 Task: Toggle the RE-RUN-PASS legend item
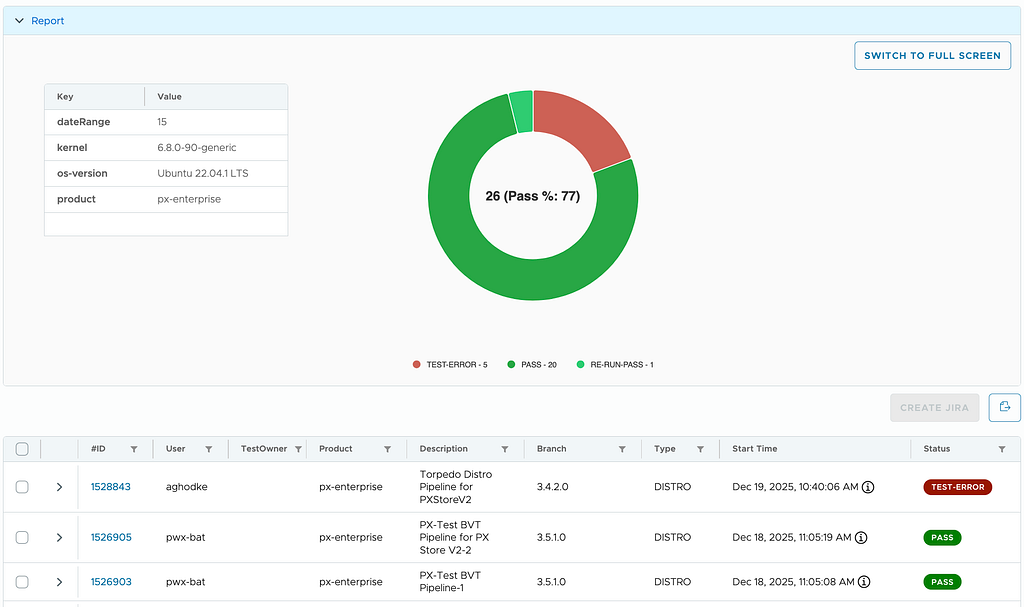coord(615,365)
